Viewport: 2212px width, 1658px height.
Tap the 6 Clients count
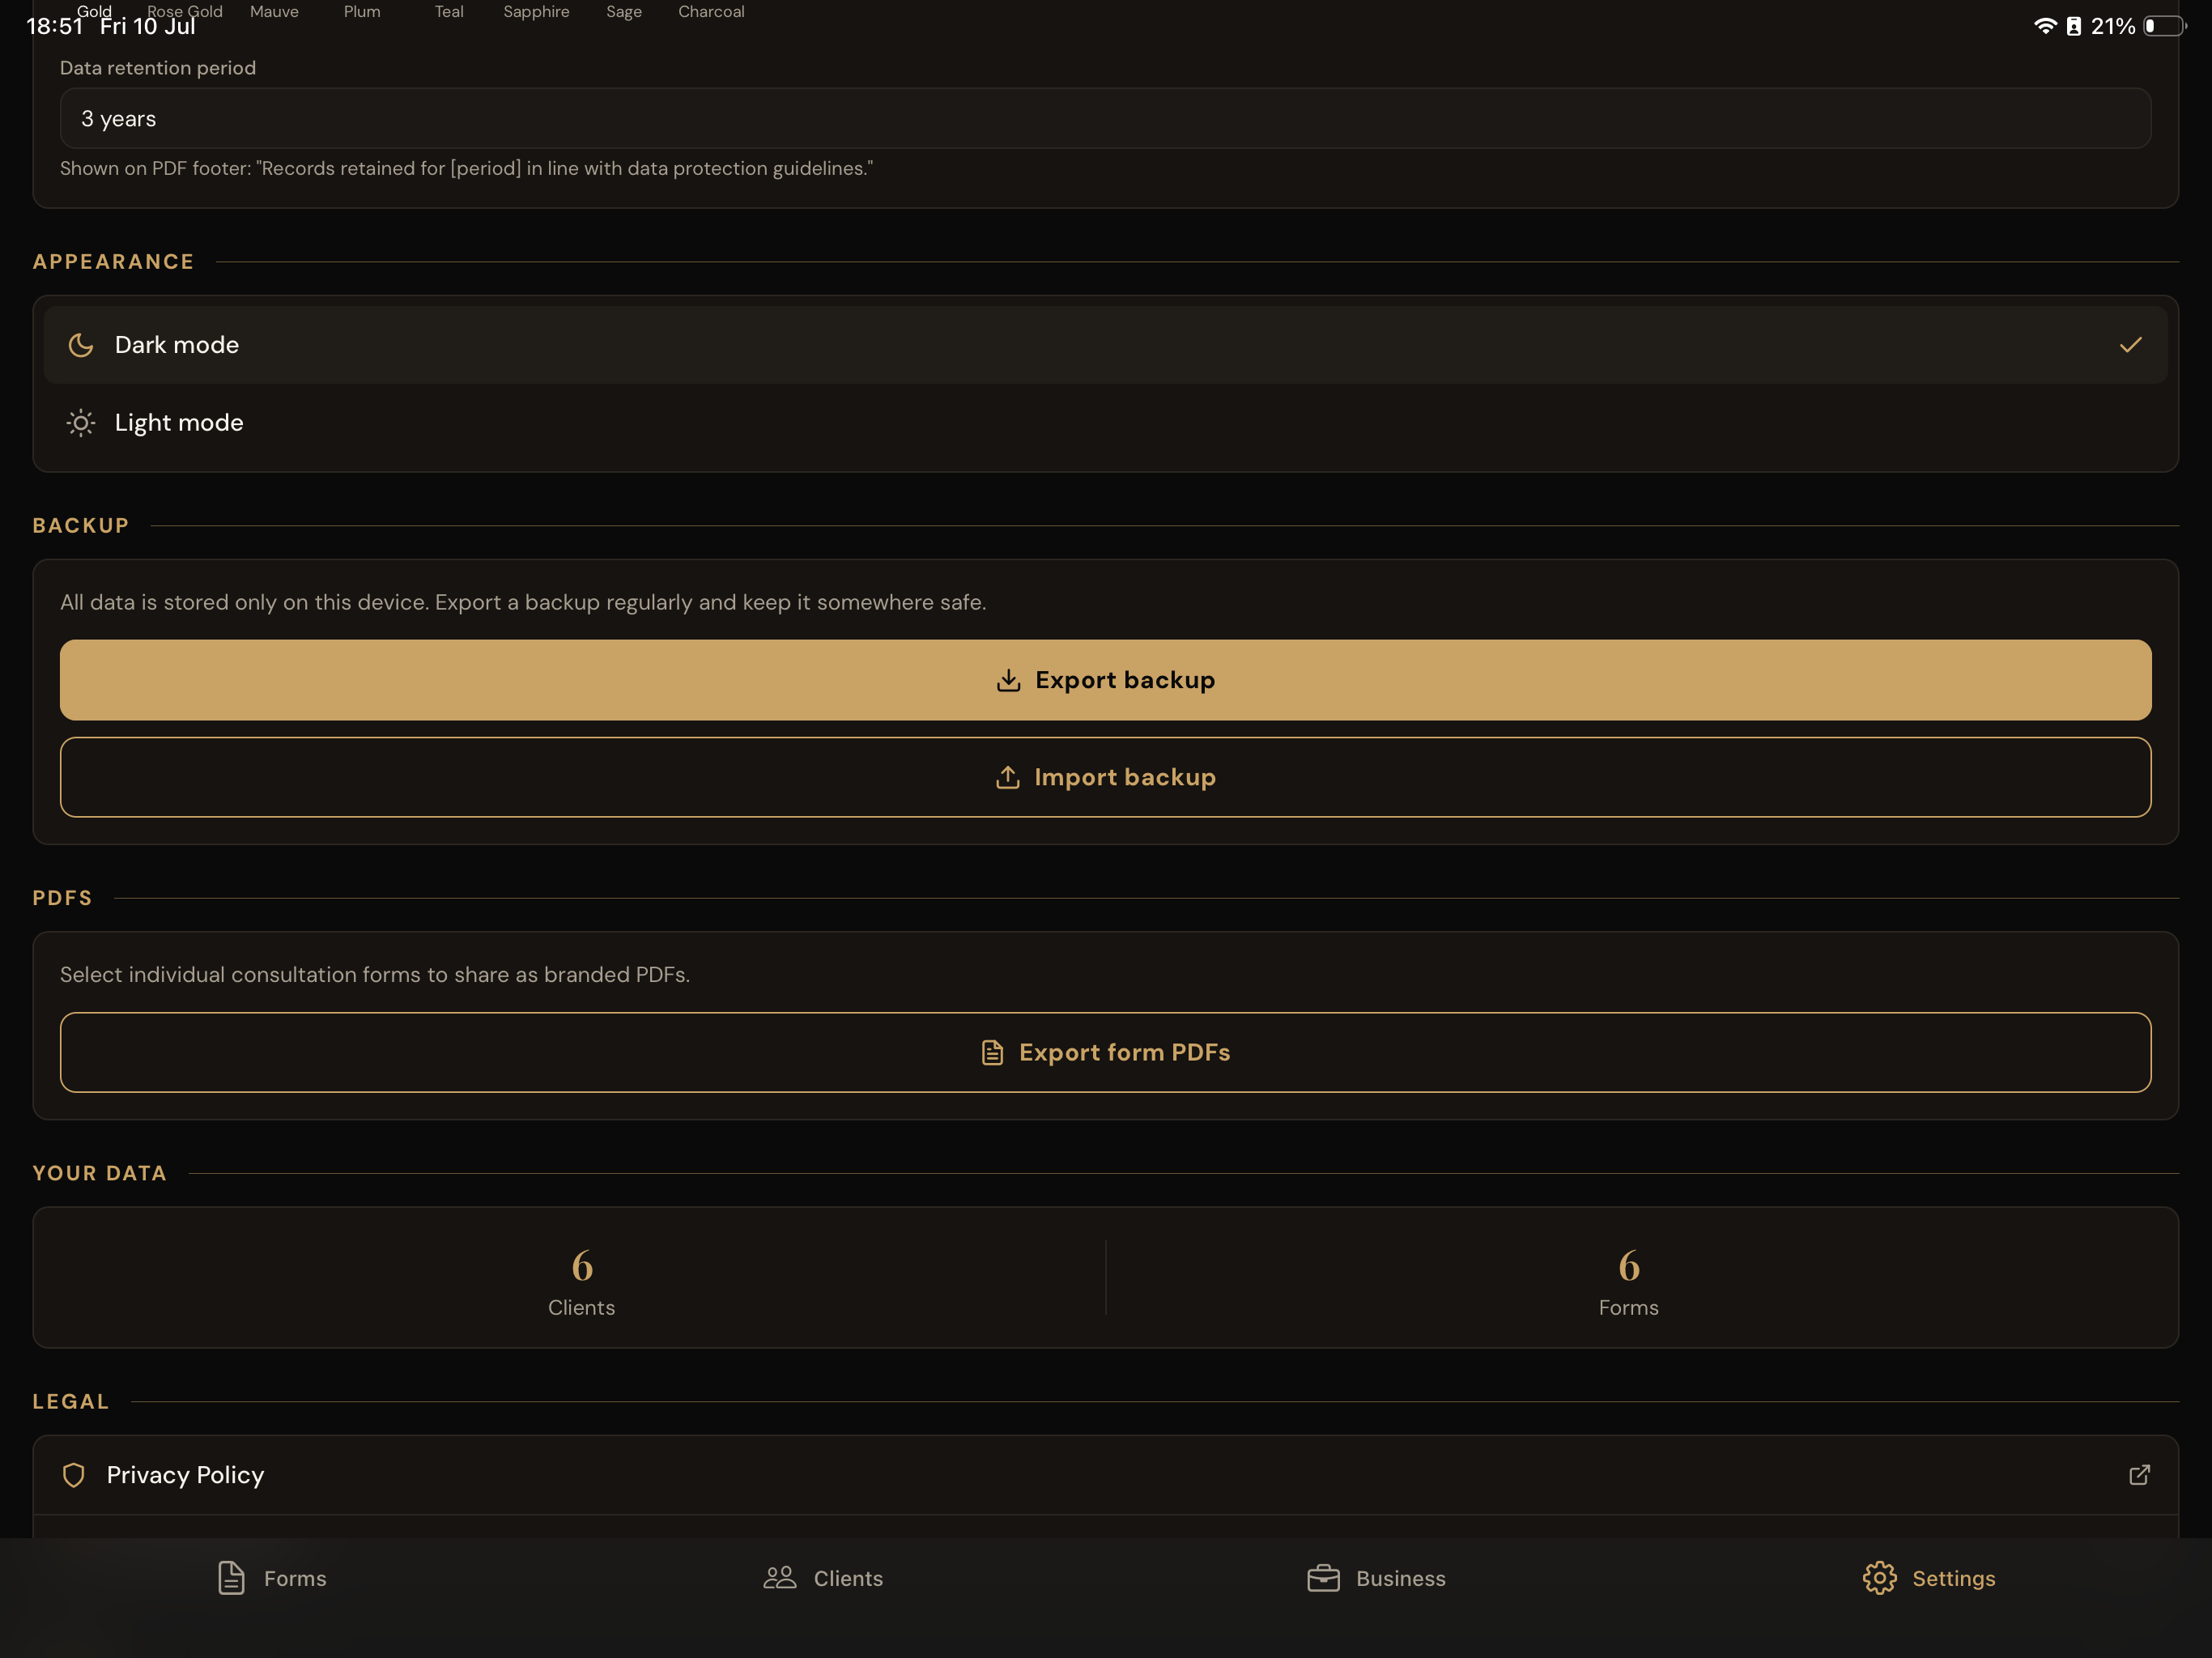[x=582, y=1283]
